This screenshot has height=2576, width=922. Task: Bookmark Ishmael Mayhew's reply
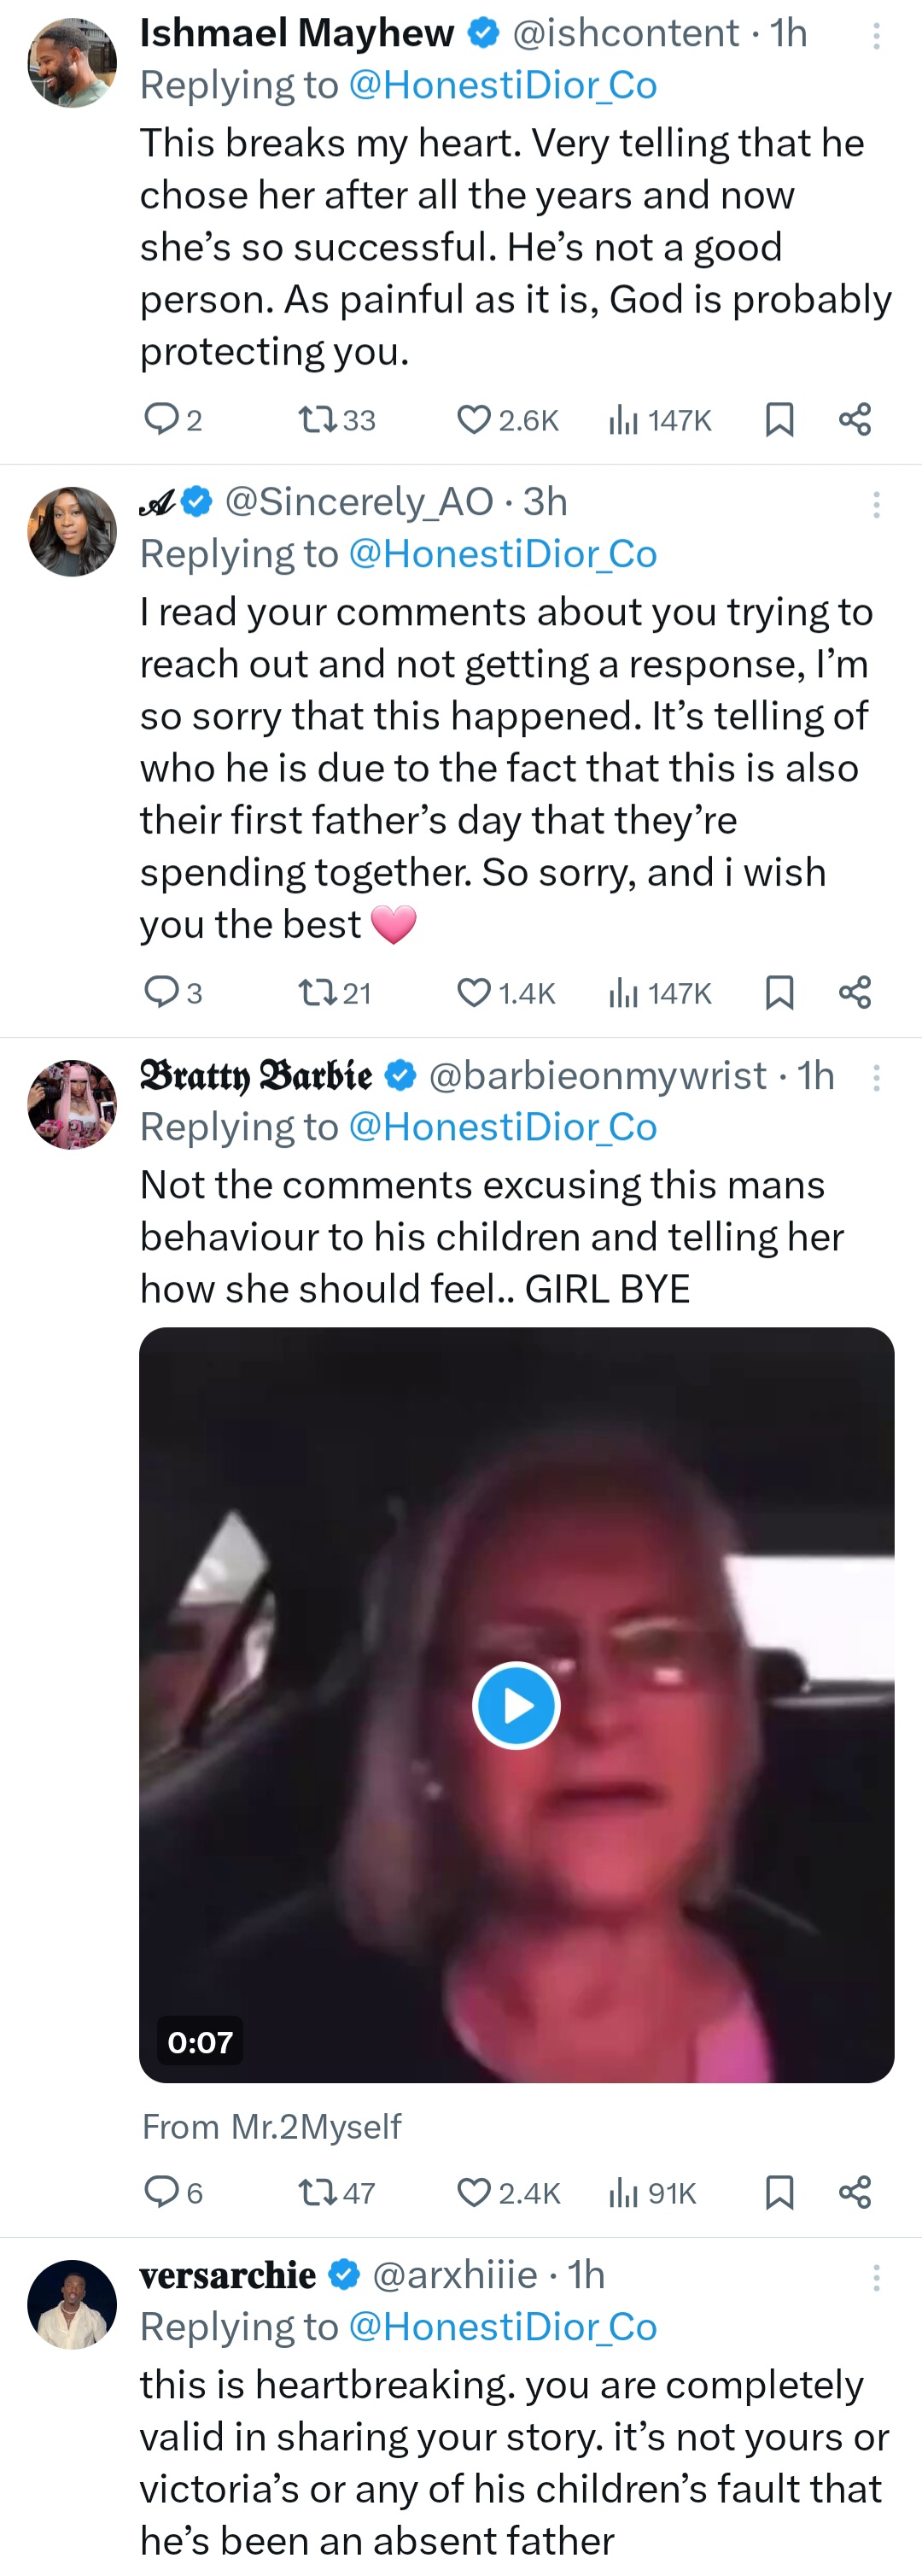tap(779, 420)
